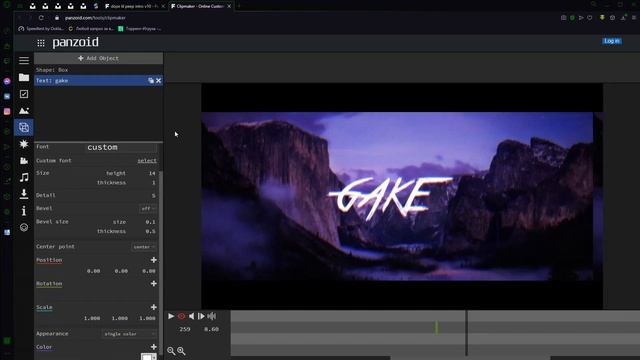The height and width of the screenshot is (360, 640).
Task: Click the timeline playhead marker
Action: (x=467, y=333)
